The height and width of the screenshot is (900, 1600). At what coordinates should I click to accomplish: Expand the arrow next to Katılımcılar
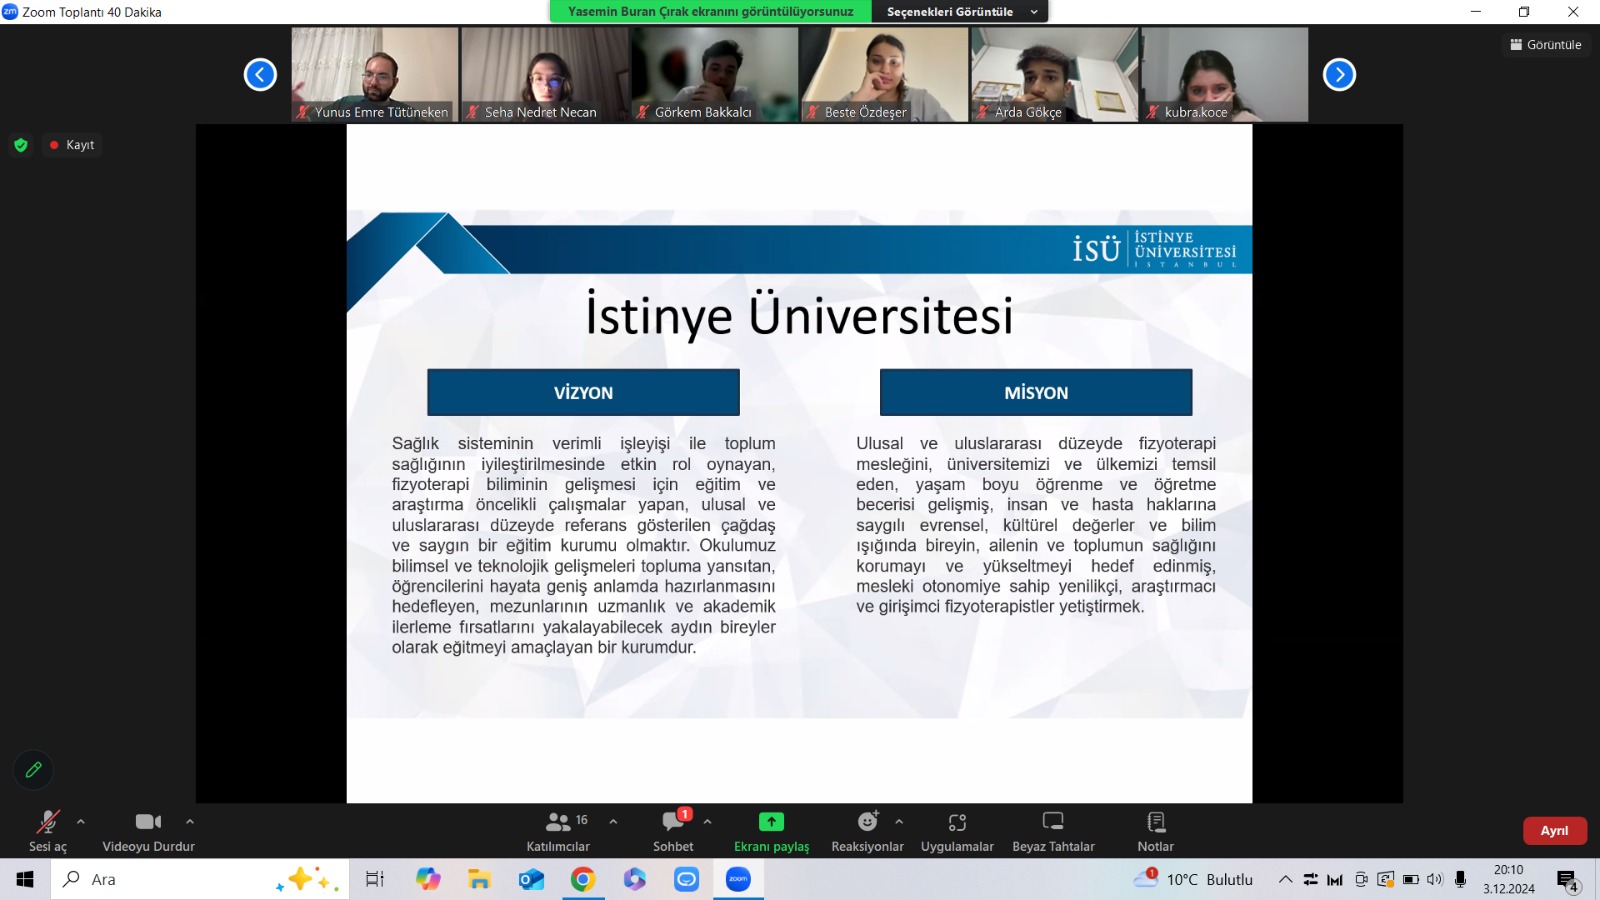click(613, 822)
